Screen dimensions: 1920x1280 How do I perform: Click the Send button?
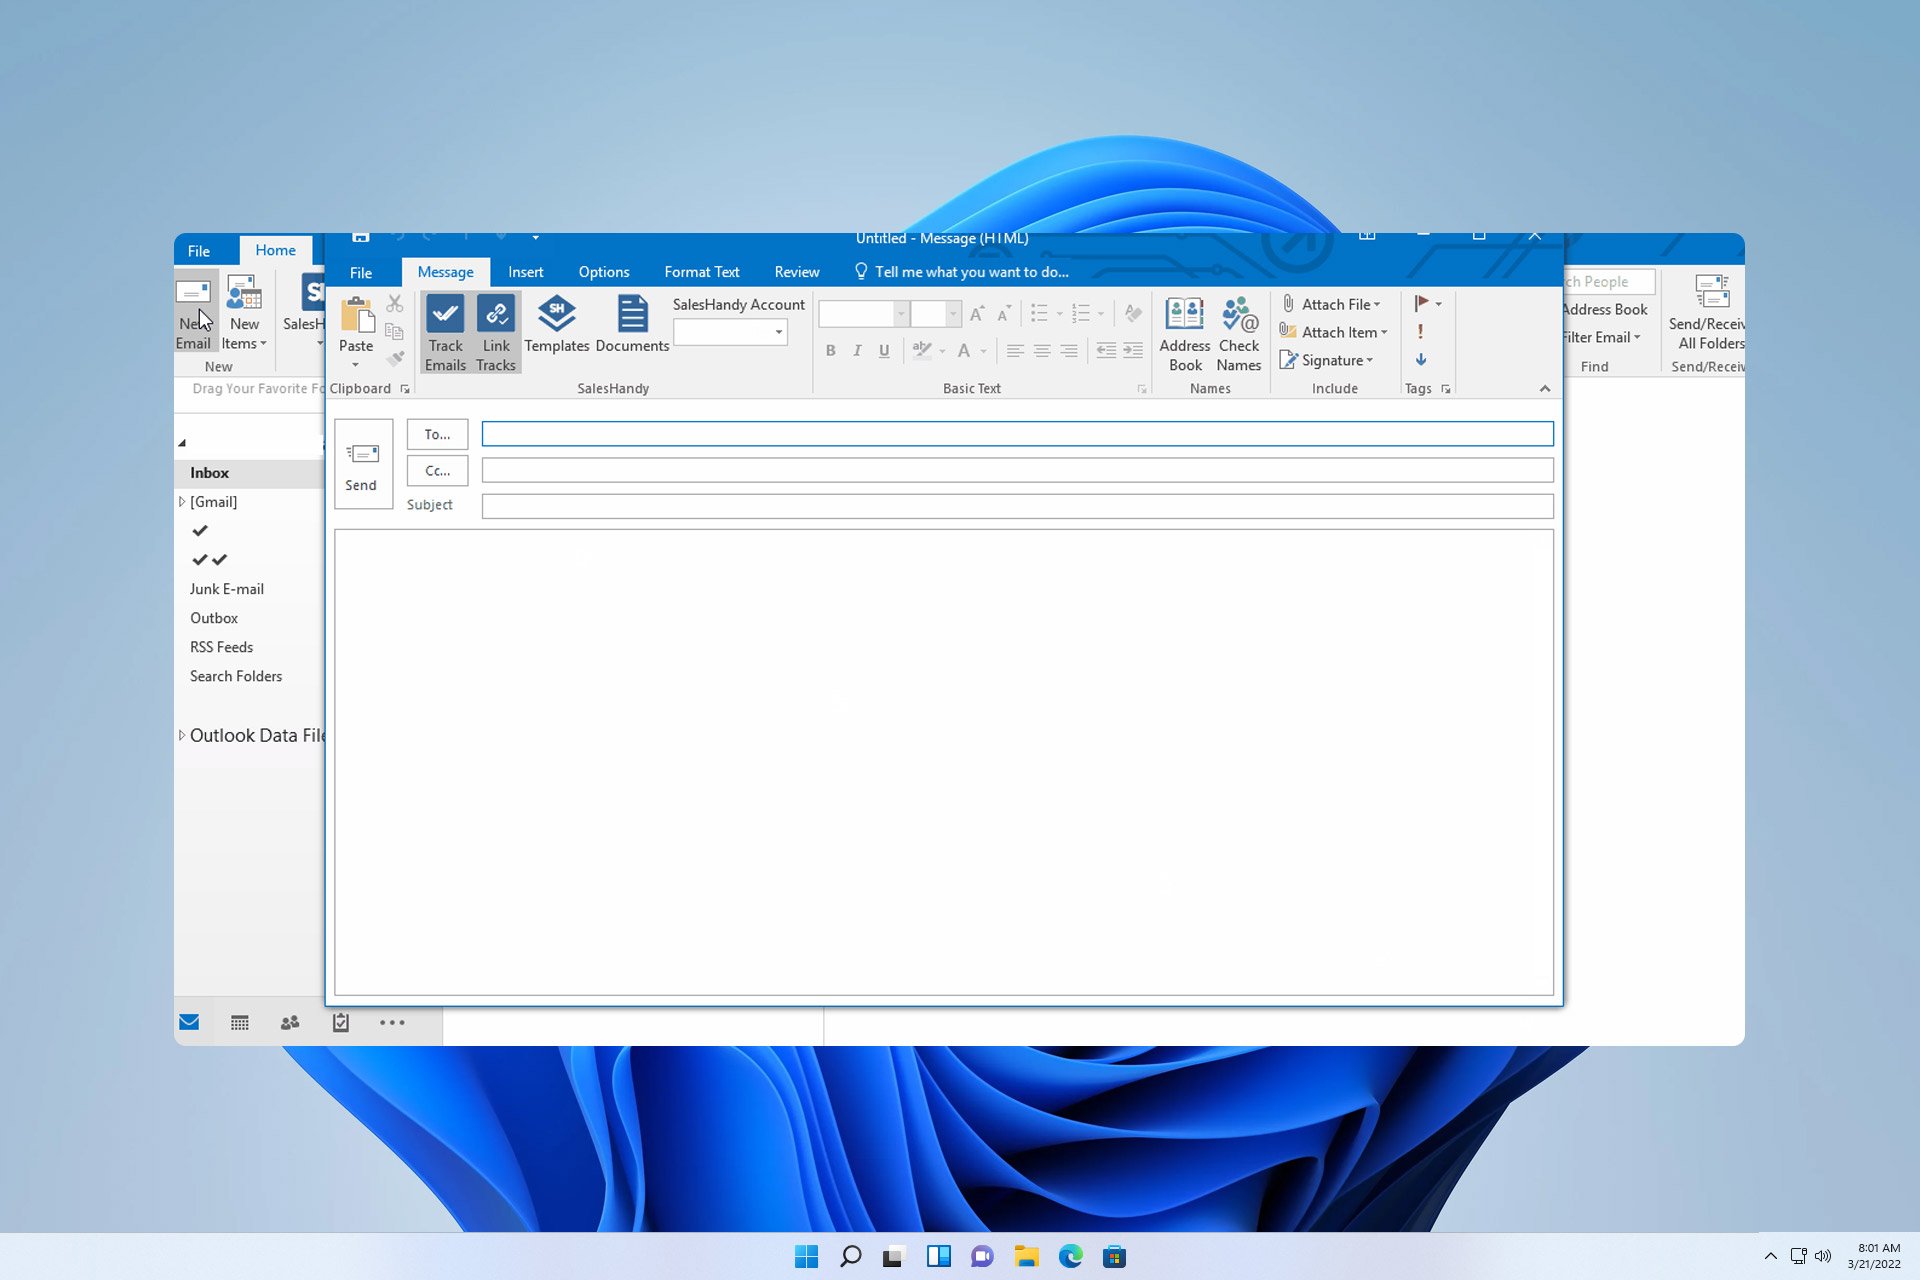click(362, 464)
